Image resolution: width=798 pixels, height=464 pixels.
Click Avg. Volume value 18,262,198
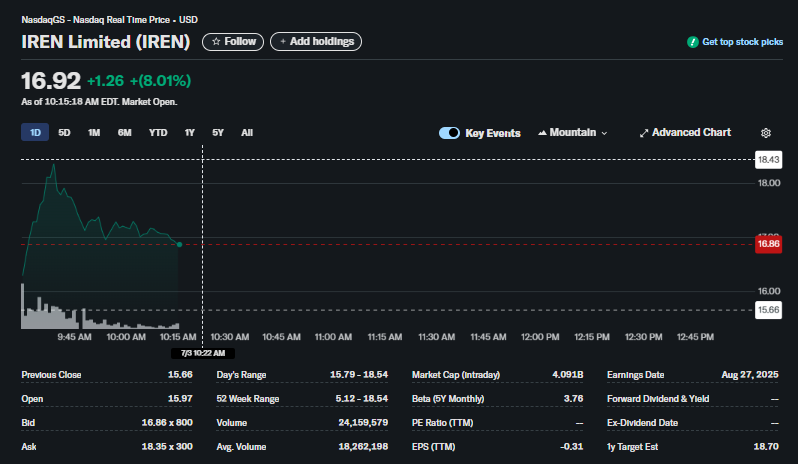(x=363, y=447)
